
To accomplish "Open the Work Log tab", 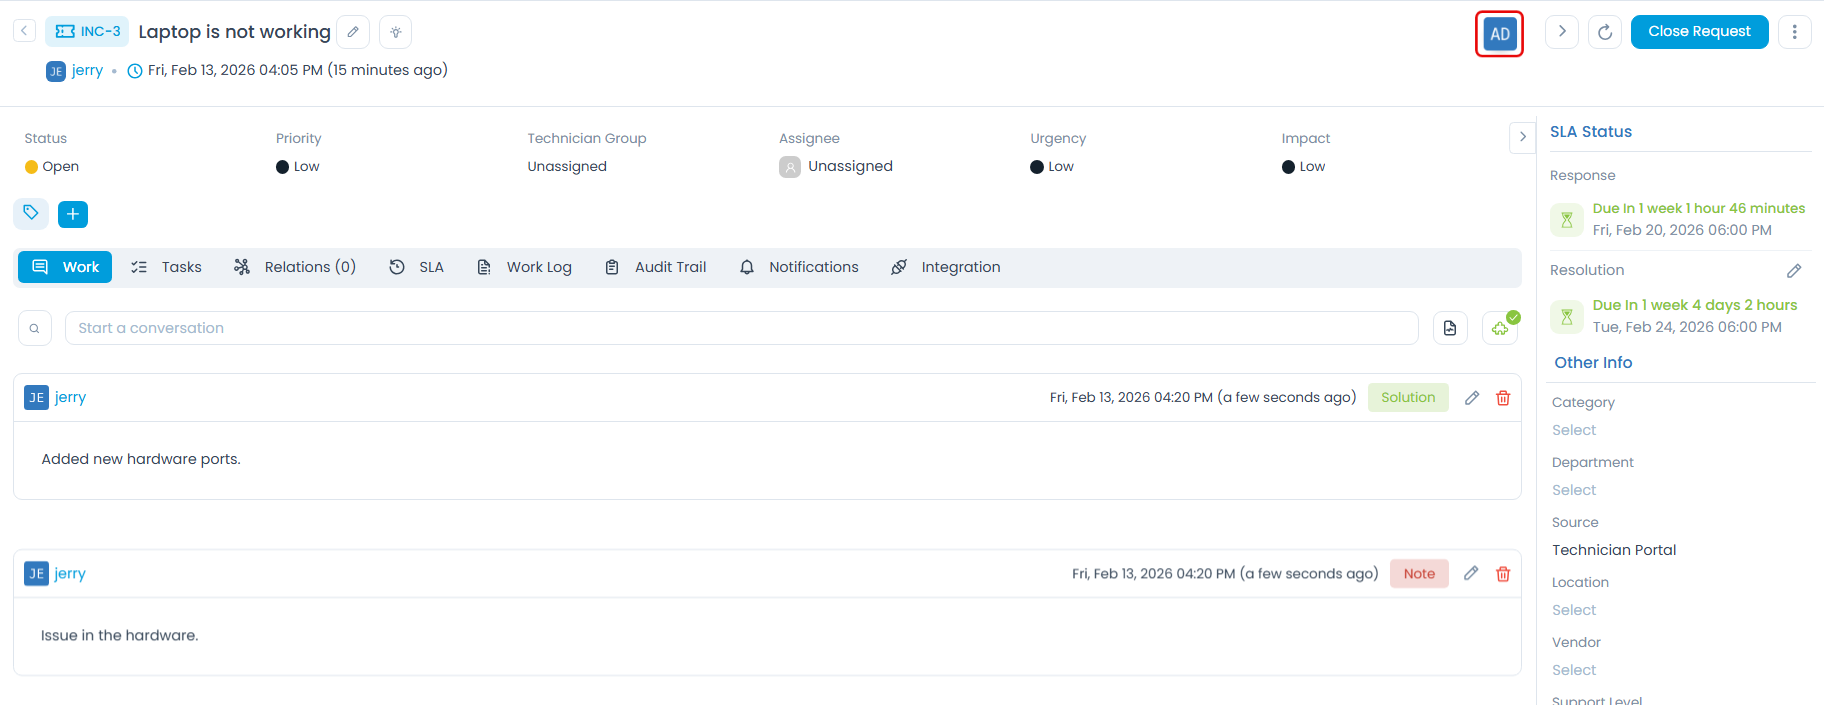I will click(x=525, y=267).
